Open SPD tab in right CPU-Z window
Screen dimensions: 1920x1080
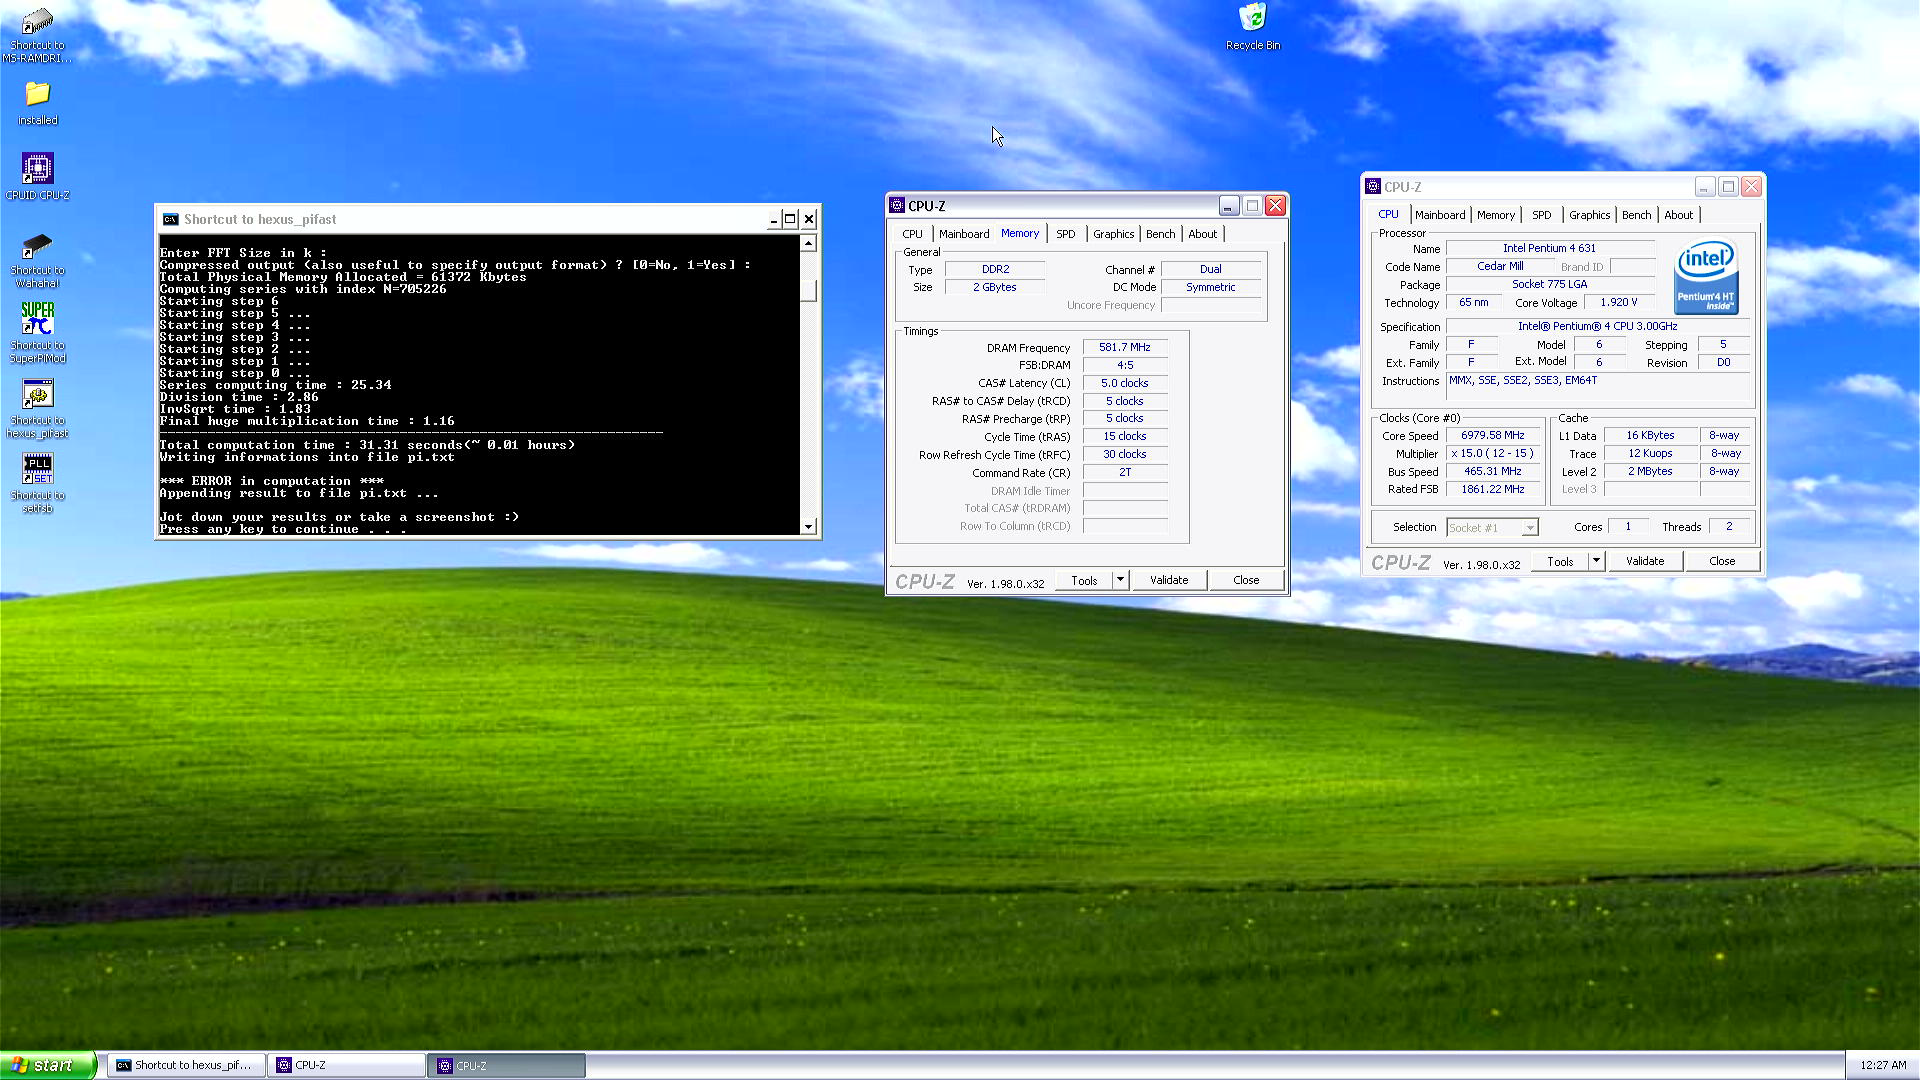1542,215
